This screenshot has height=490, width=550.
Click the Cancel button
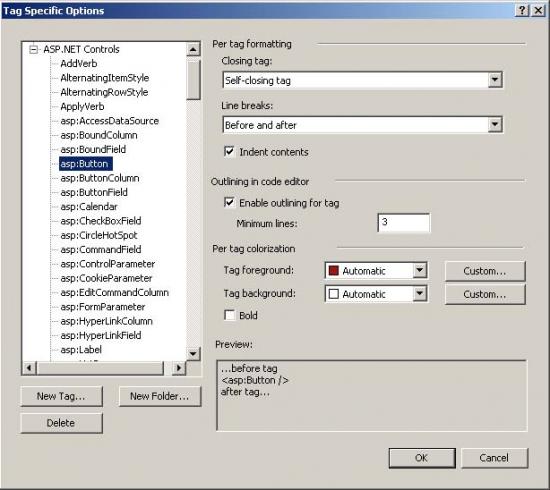click(494, 458)
